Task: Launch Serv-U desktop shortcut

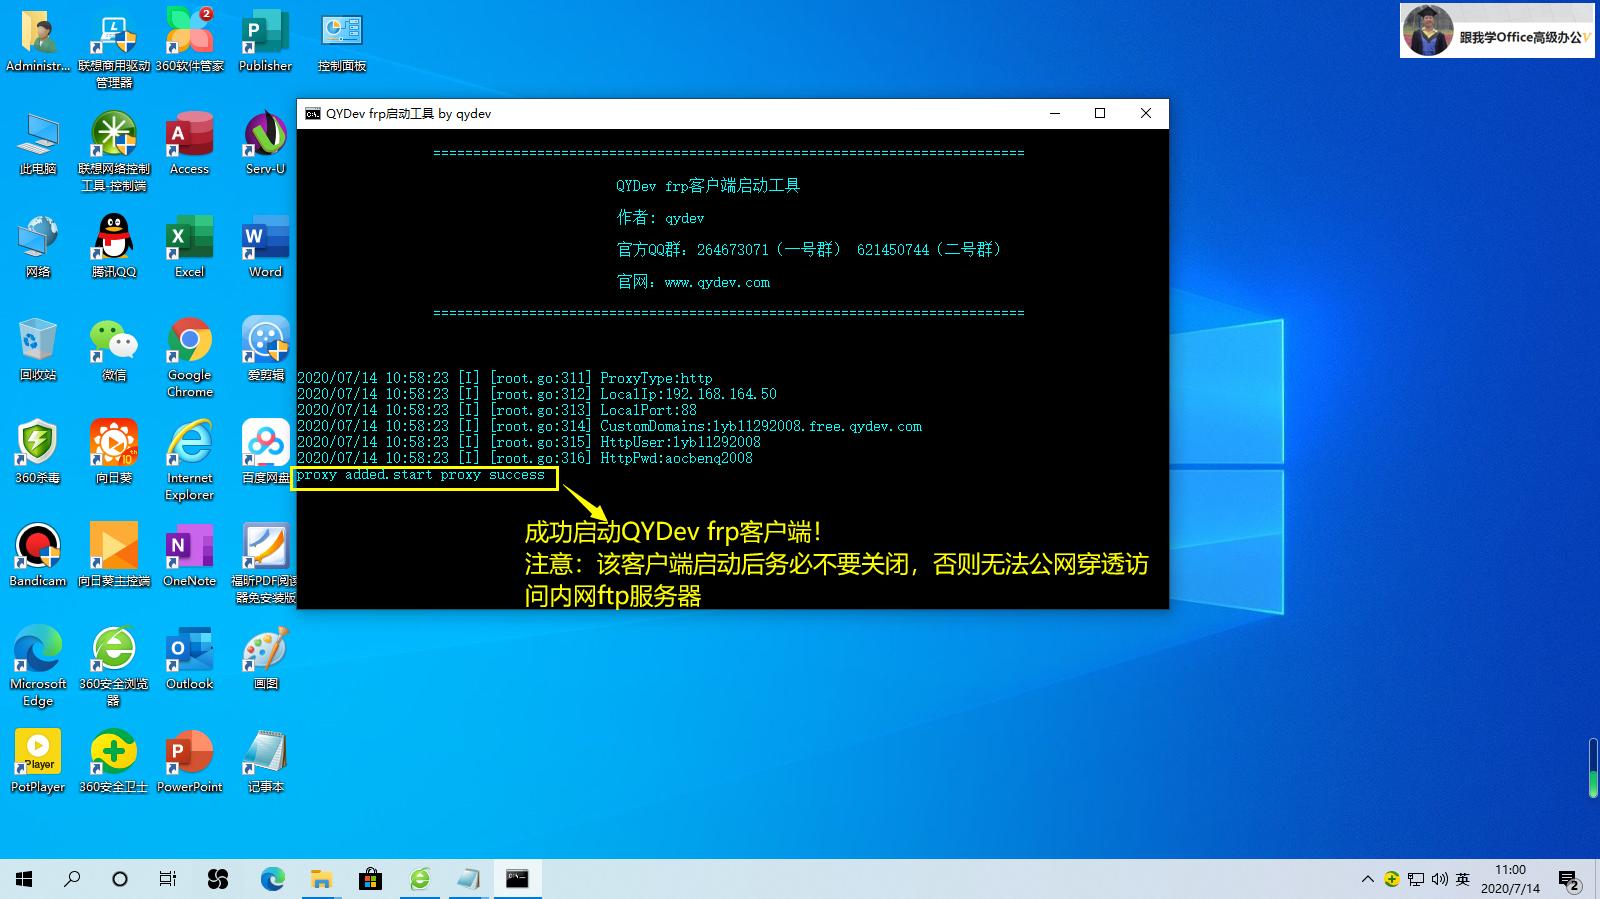Action: tap(266, 144)
